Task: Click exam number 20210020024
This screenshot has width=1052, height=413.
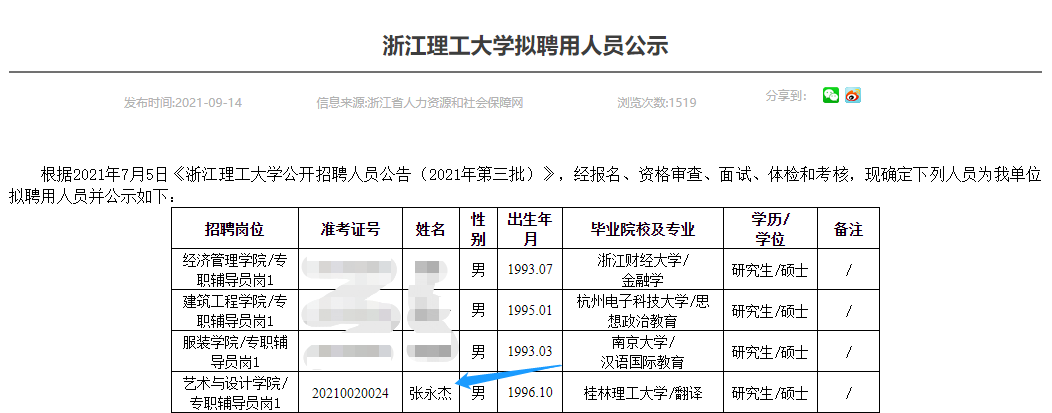Action: 350,394
